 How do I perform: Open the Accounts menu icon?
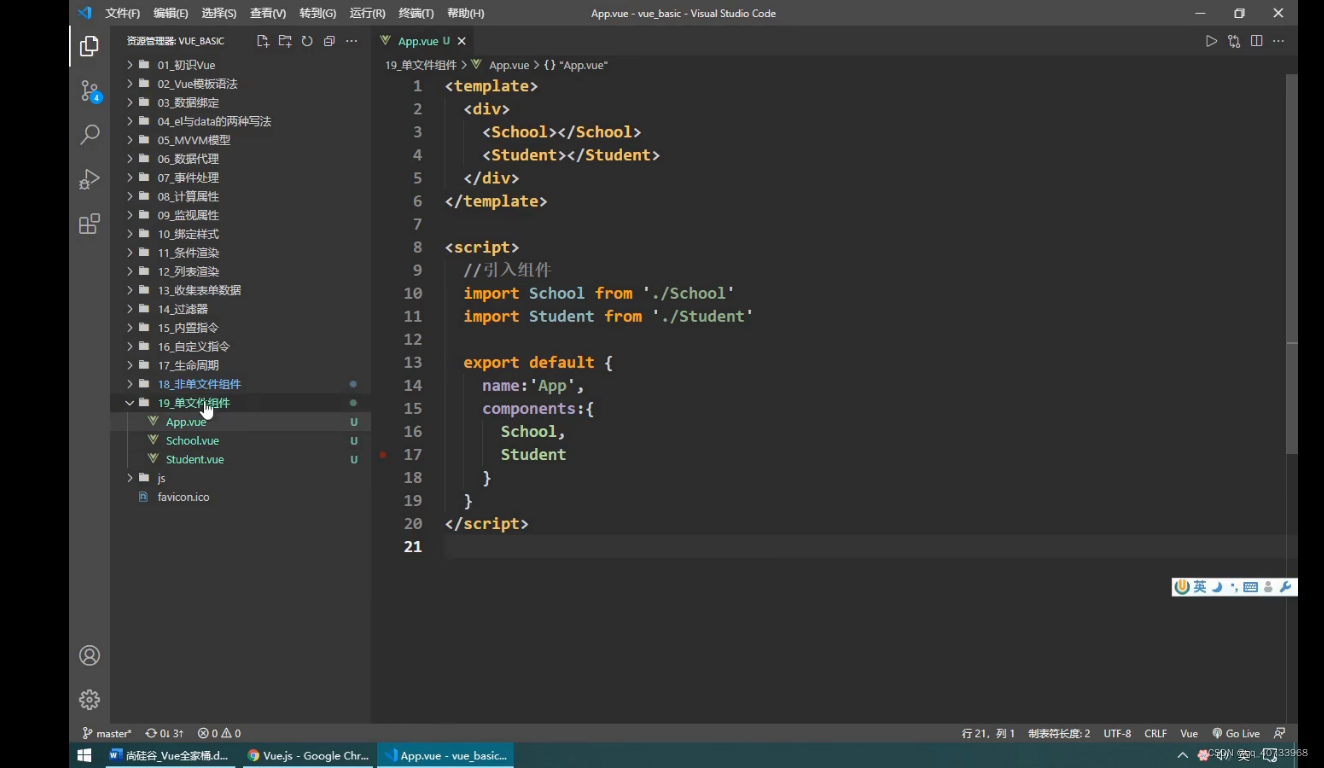(89, 655)
